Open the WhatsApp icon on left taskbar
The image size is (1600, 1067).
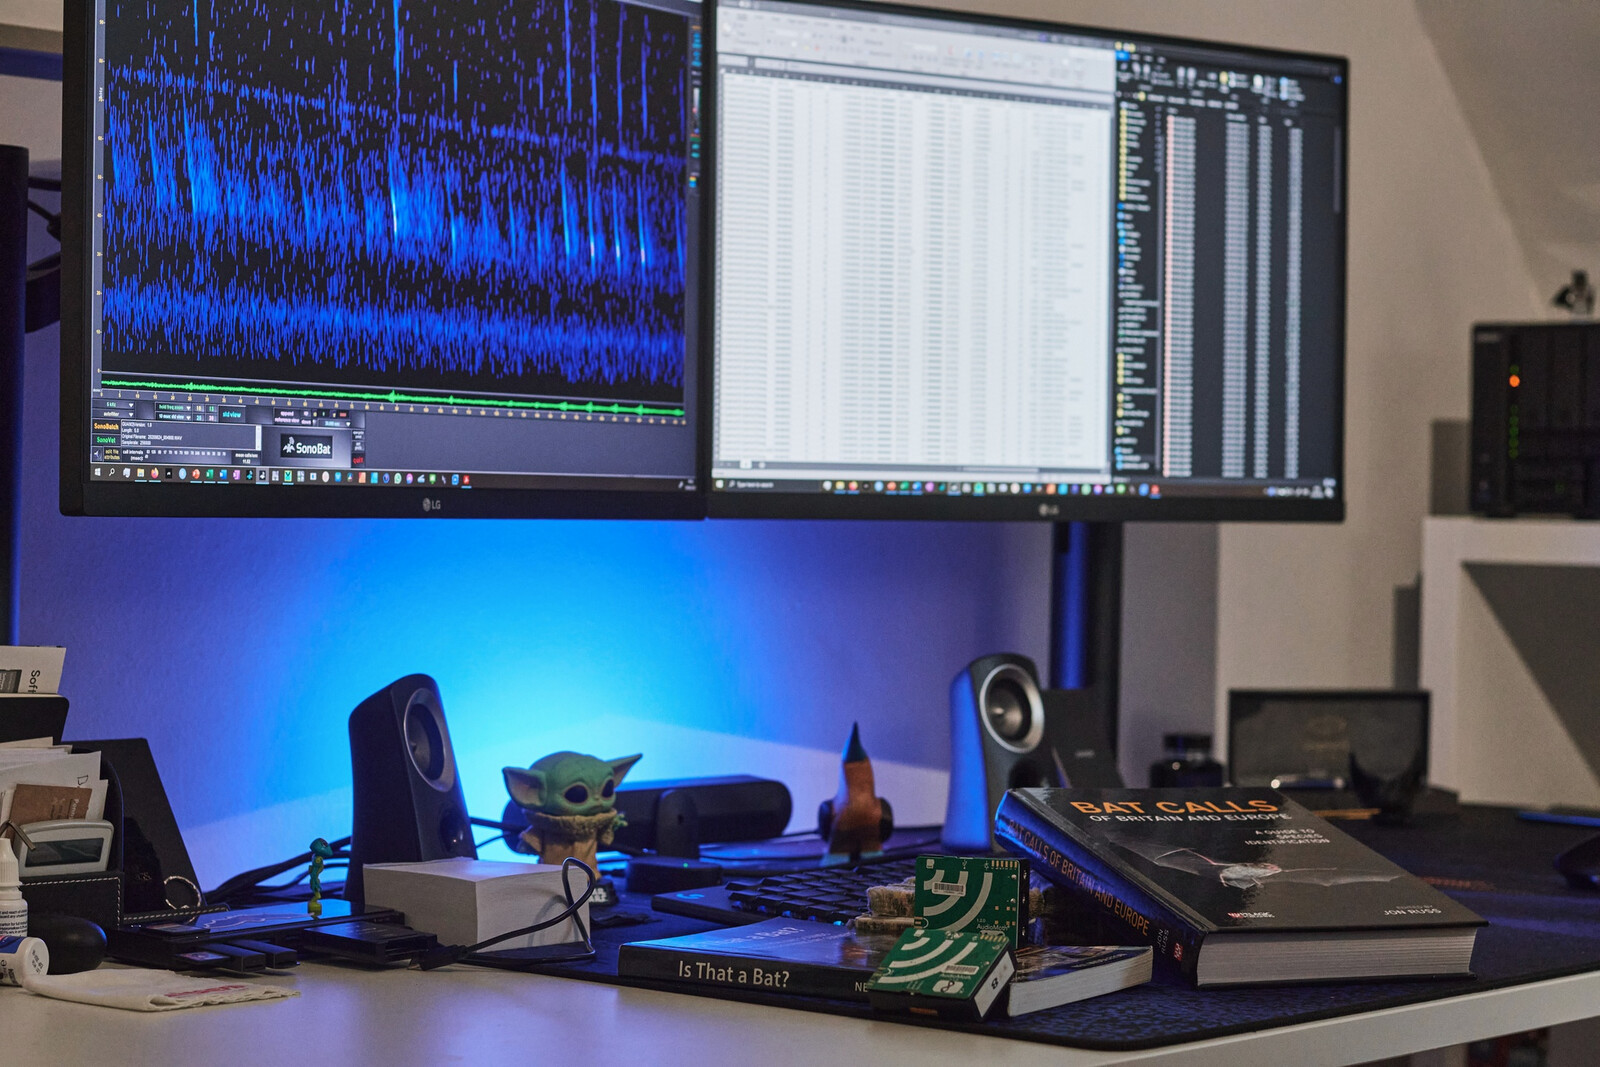(x=397, y=479)
